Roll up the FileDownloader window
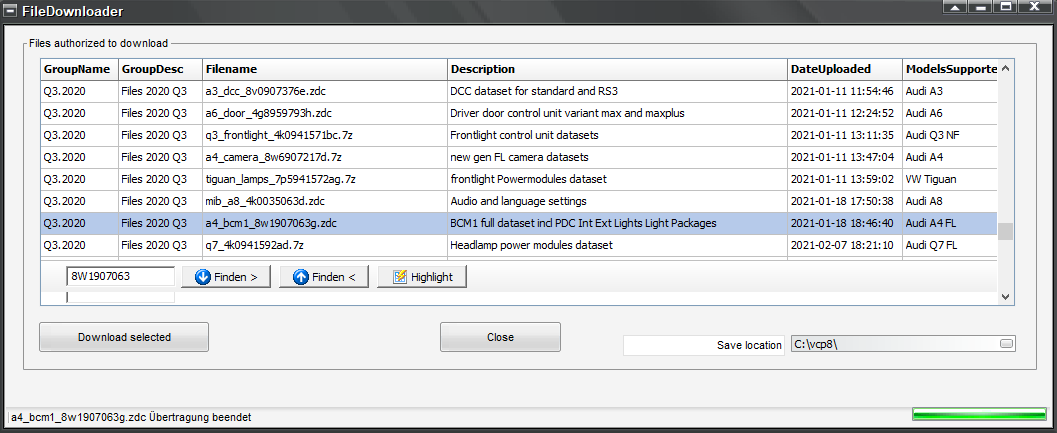 (954, 7)
